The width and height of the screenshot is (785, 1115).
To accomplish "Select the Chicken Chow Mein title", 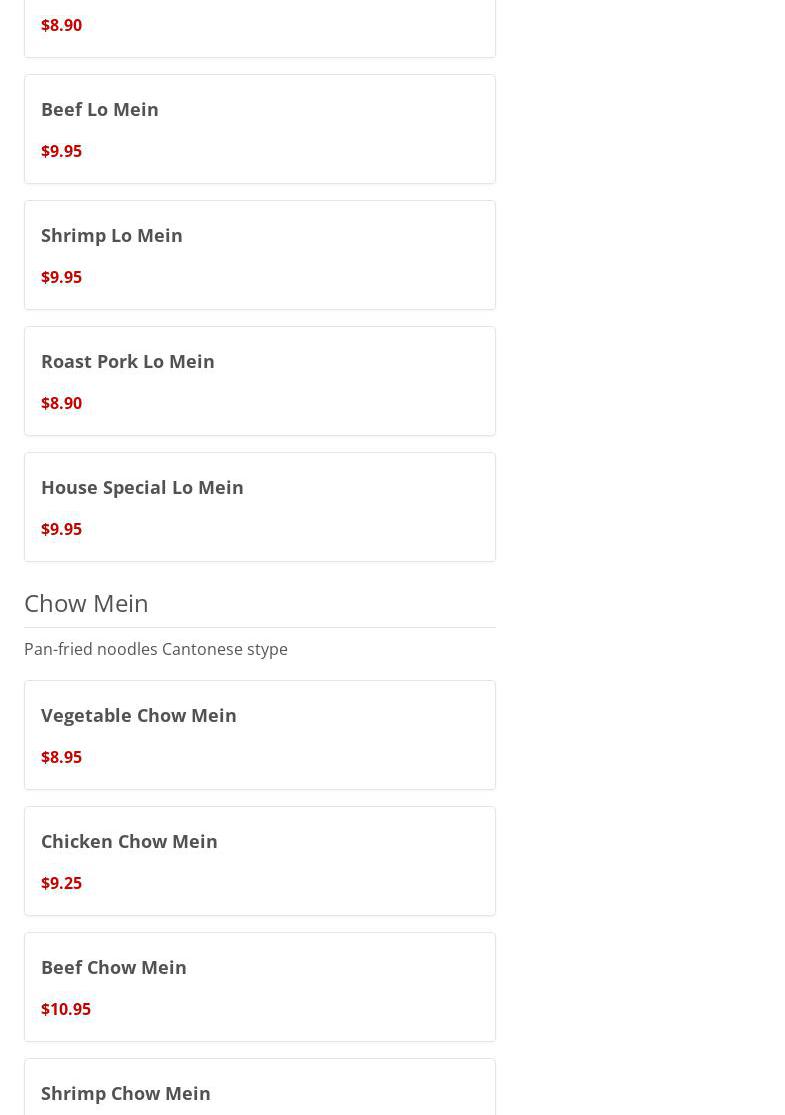I will [129, 841].
